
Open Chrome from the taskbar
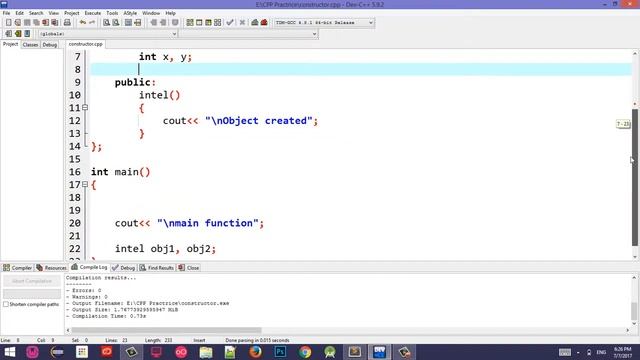(305, 351)
